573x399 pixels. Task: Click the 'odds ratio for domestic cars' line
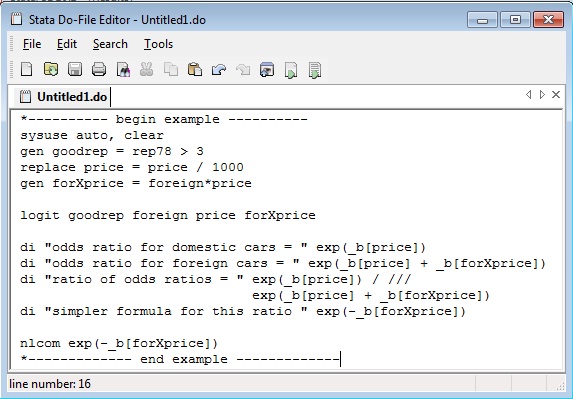[x=223, y=247]
